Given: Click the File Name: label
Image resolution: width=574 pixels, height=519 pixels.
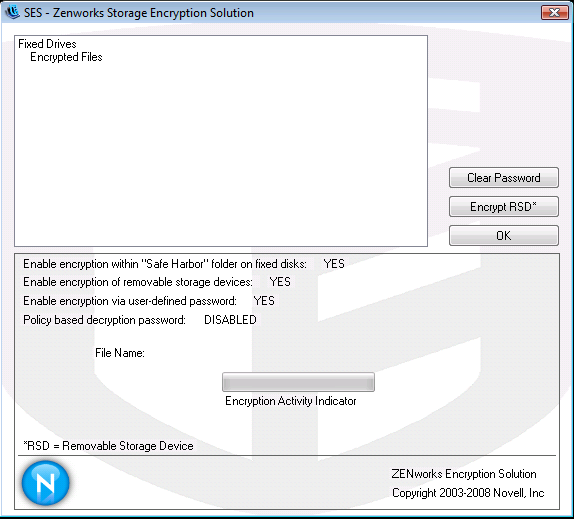Looking at the screenshot, I should [x=120, y=353].
